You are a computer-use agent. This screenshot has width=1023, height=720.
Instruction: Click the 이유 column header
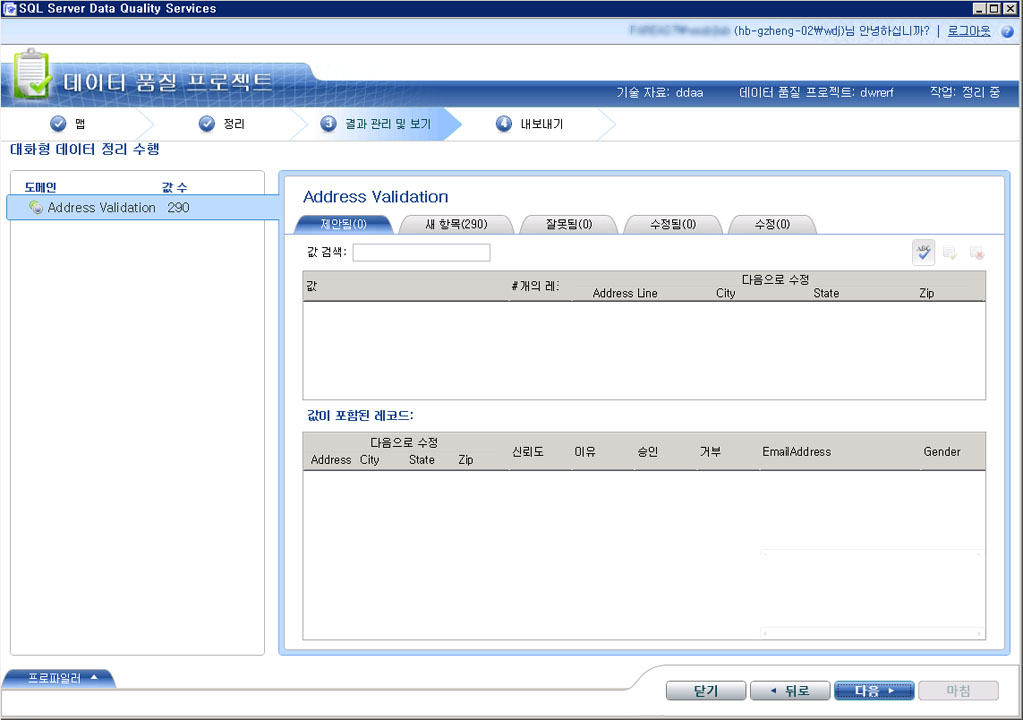pyautogui.click(x=585, y=451)
